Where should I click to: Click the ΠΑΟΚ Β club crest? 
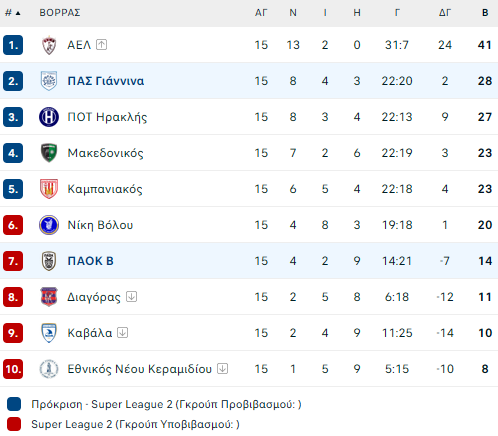click(49, 261)
